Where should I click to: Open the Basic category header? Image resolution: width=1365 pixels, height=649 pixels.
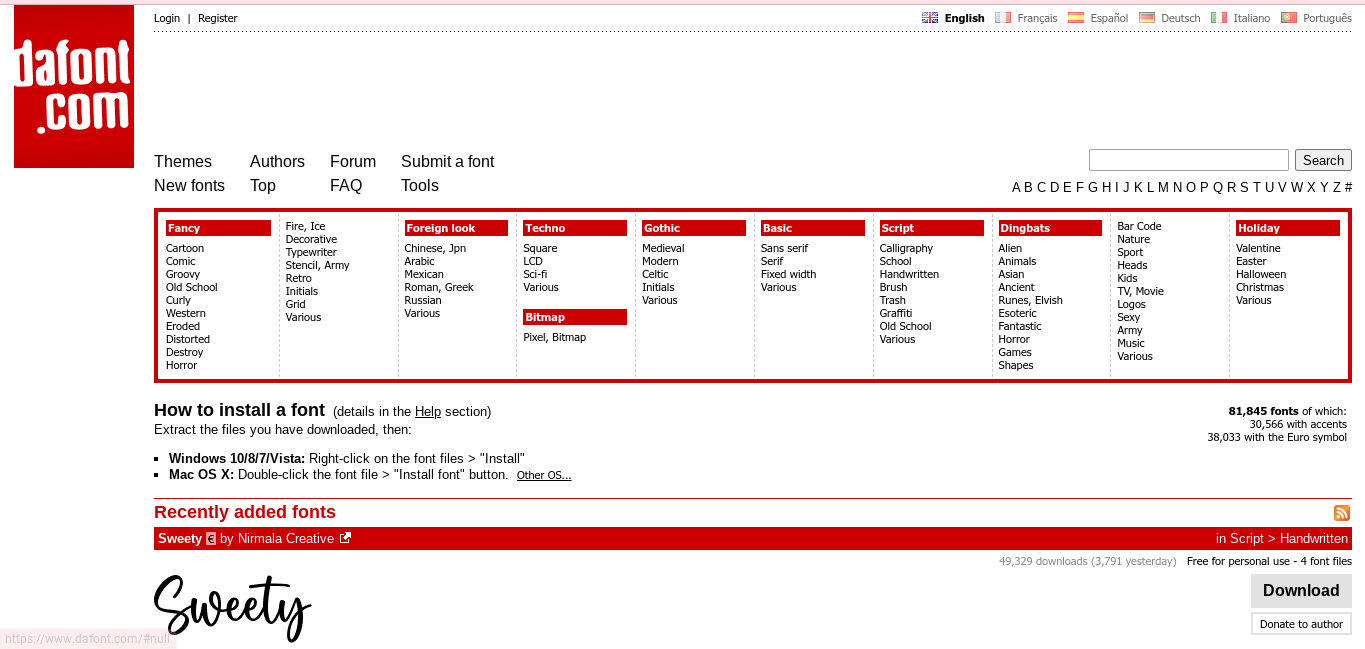click(813, 228)
